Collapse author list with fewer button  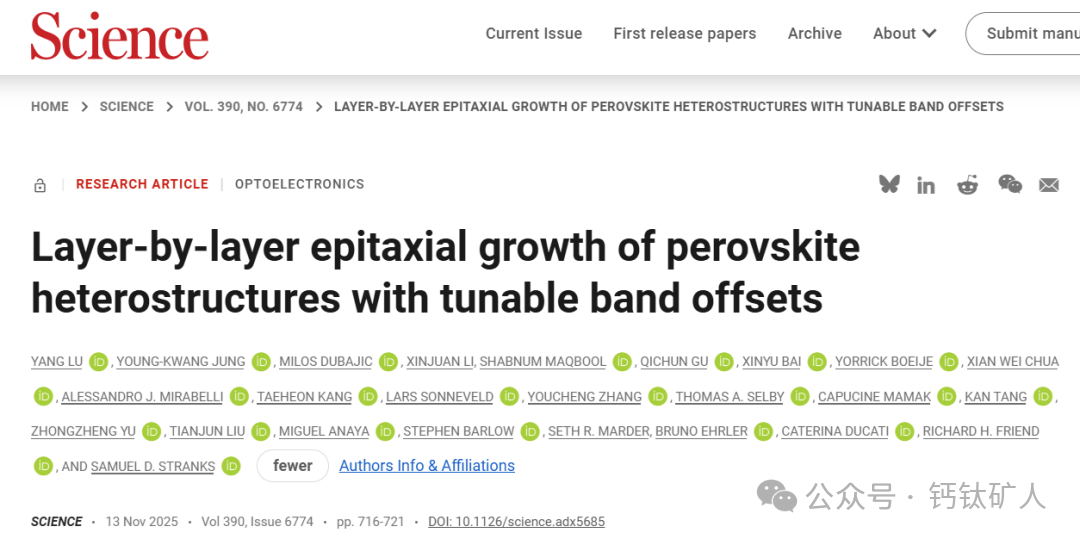[x=293, y=466]
